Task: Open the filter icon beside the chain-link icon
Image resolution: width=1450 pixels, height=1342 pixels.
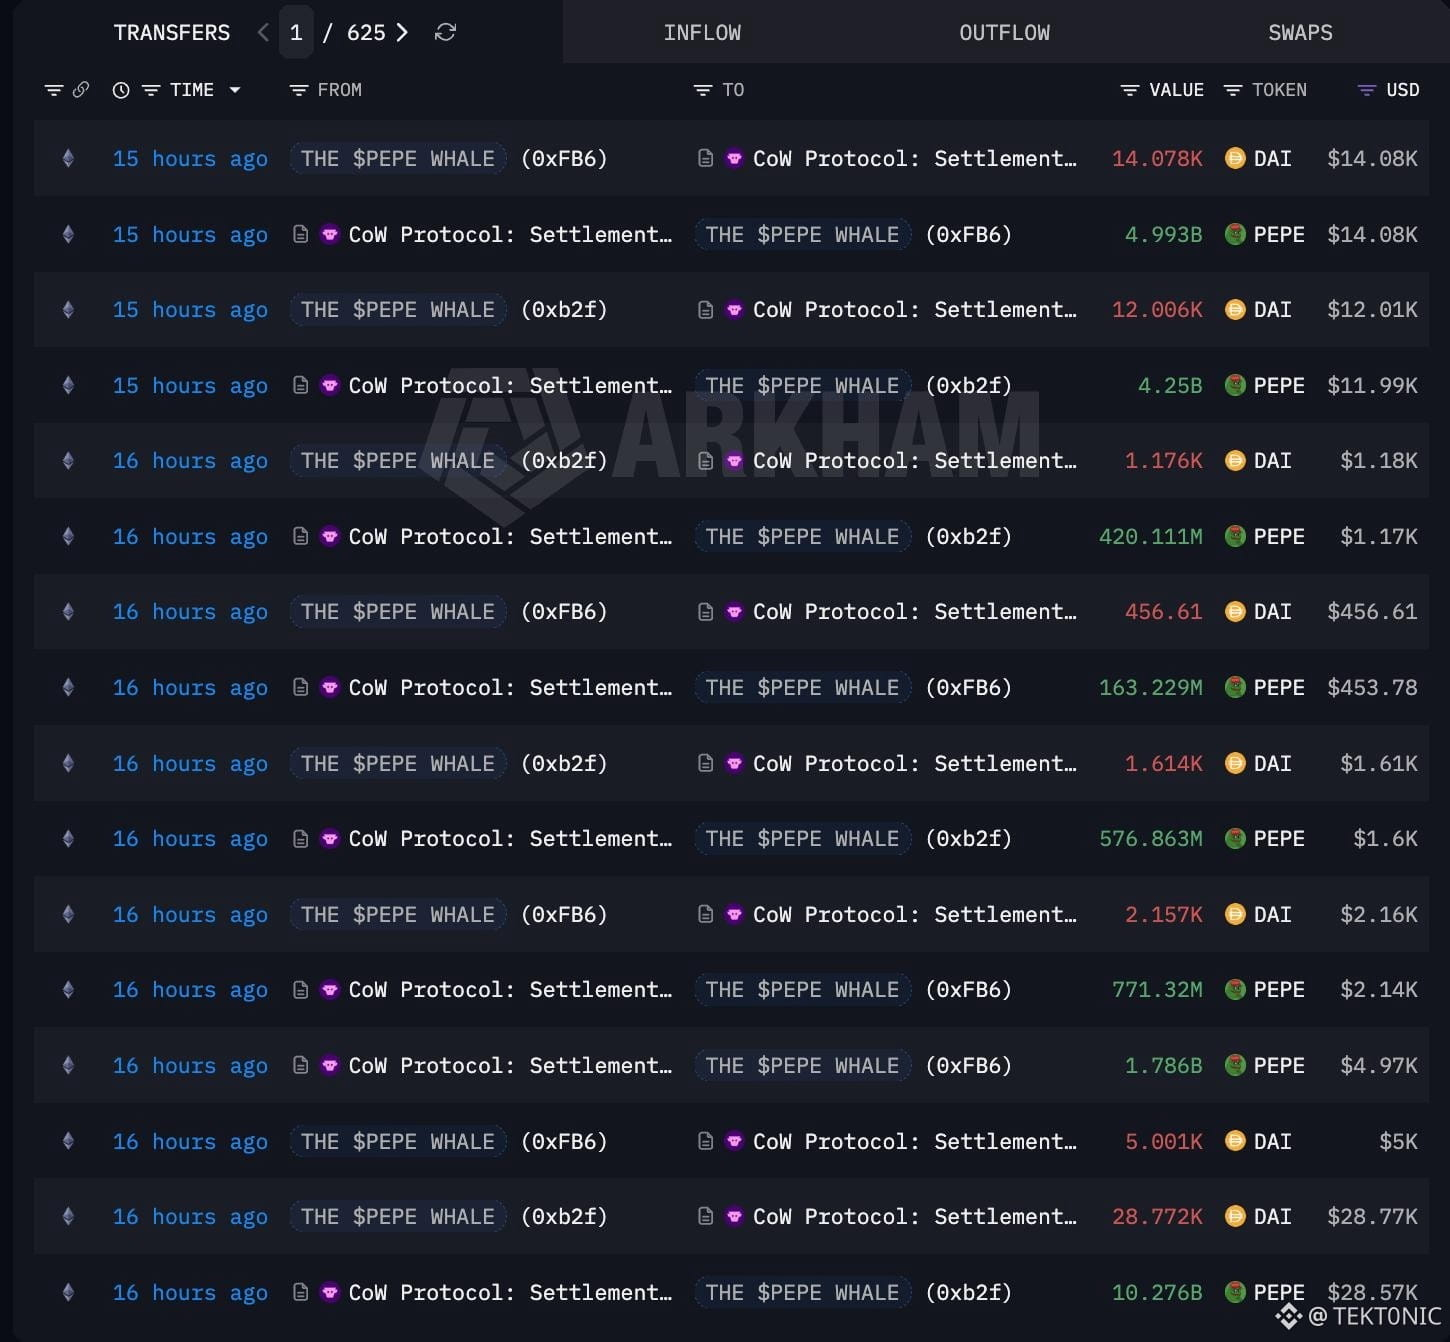Action: point(54,90)
